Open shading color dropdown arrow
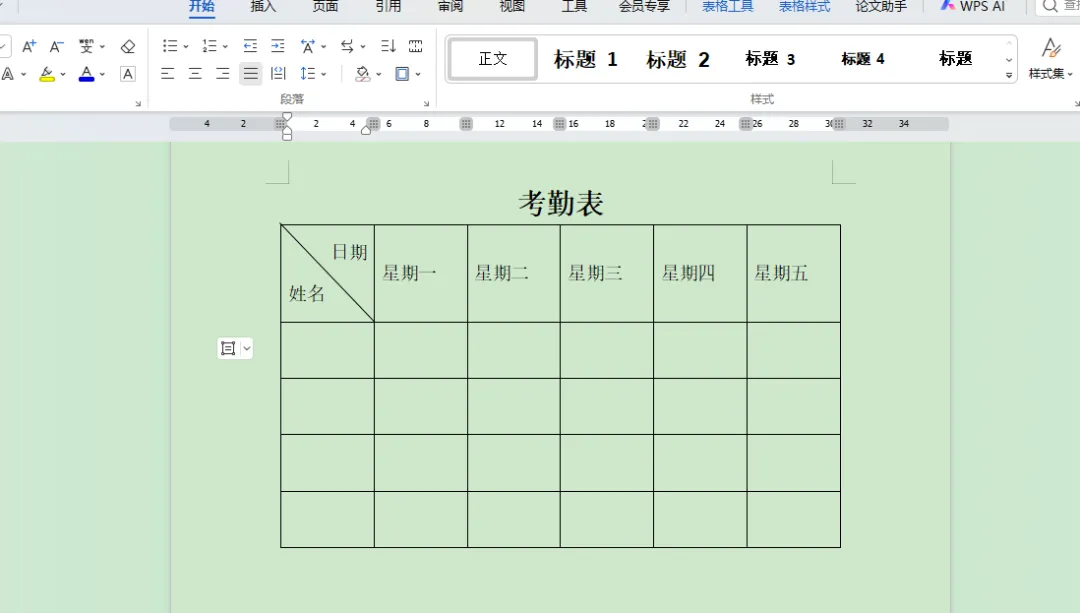This screenshot has height=613, width=1080. click(379, 74)
